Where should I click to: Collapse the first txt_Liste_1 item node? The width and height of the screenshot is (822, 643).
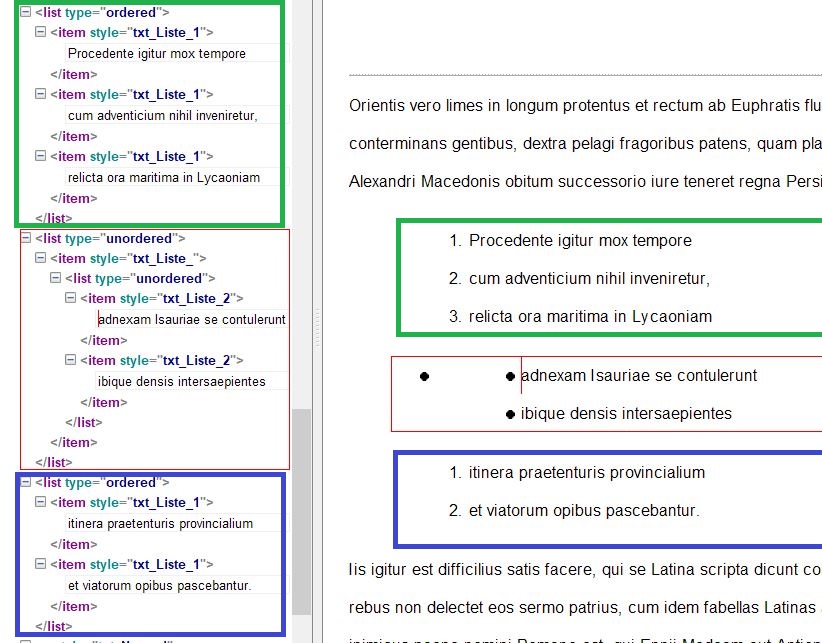(40, 32)
